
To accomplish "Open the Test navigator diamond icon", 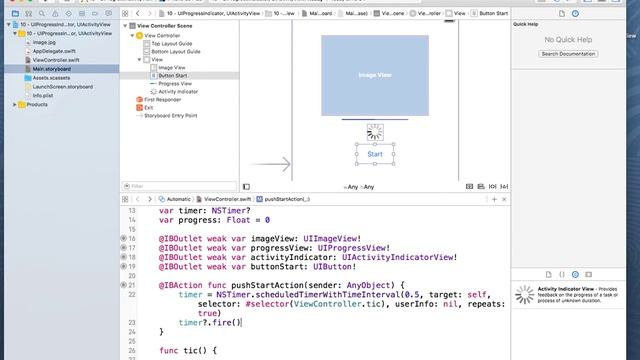I will point(69,13).
